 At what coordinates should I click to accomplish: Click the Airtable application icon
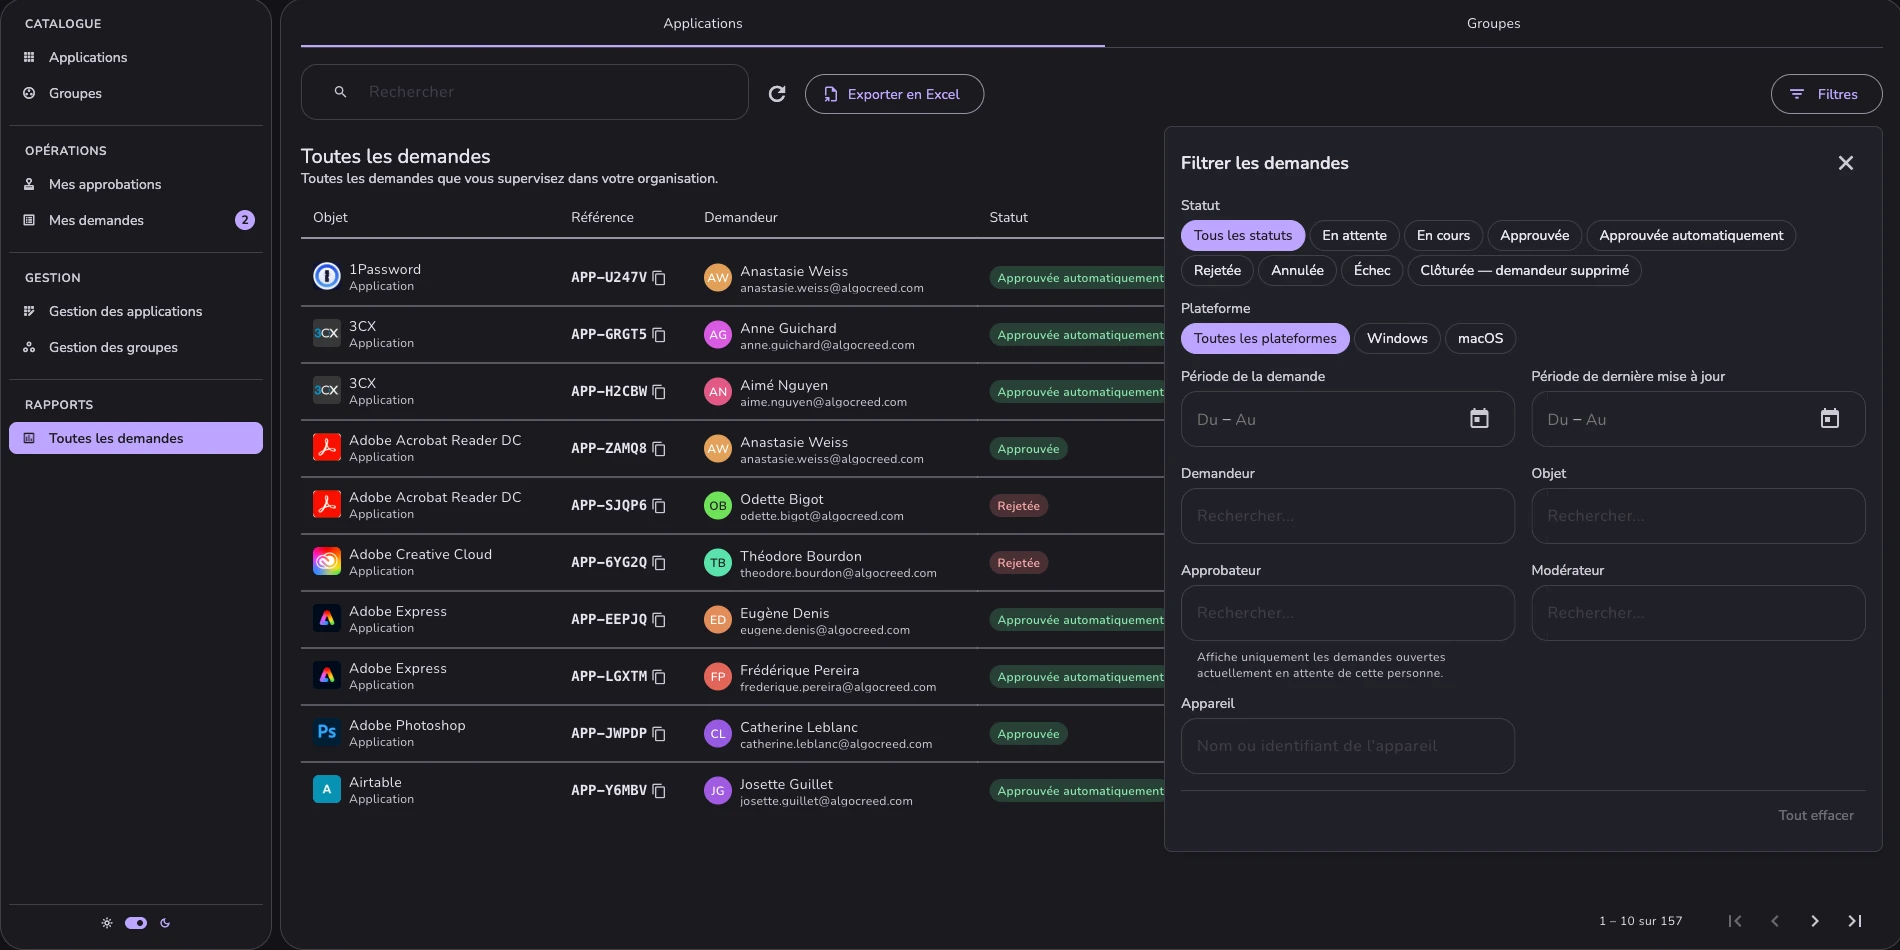[327, 789]
